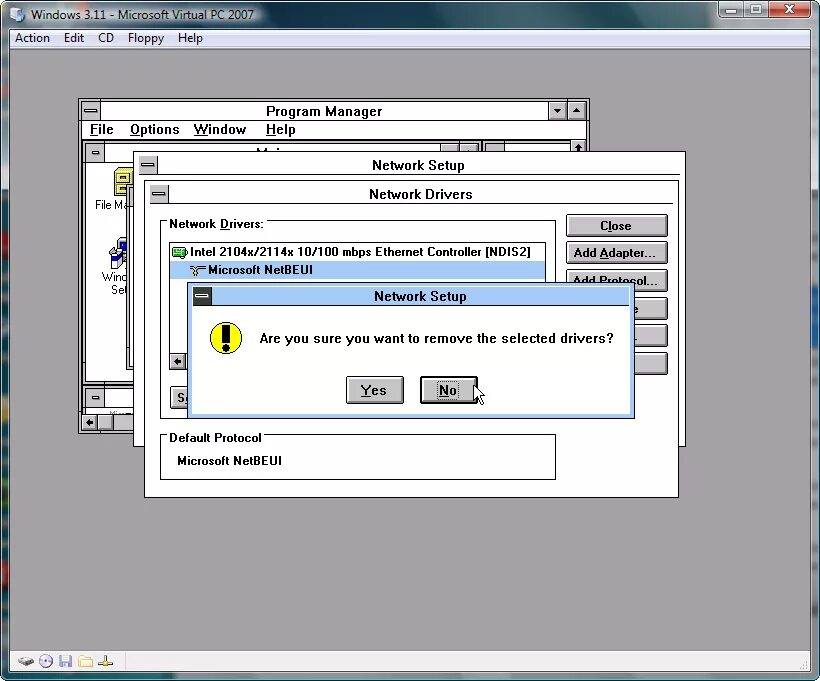The width and height of the screenshot is (820, 681).
Task: Open Program Manager's File menu
Action: click(x=101, y=129)
